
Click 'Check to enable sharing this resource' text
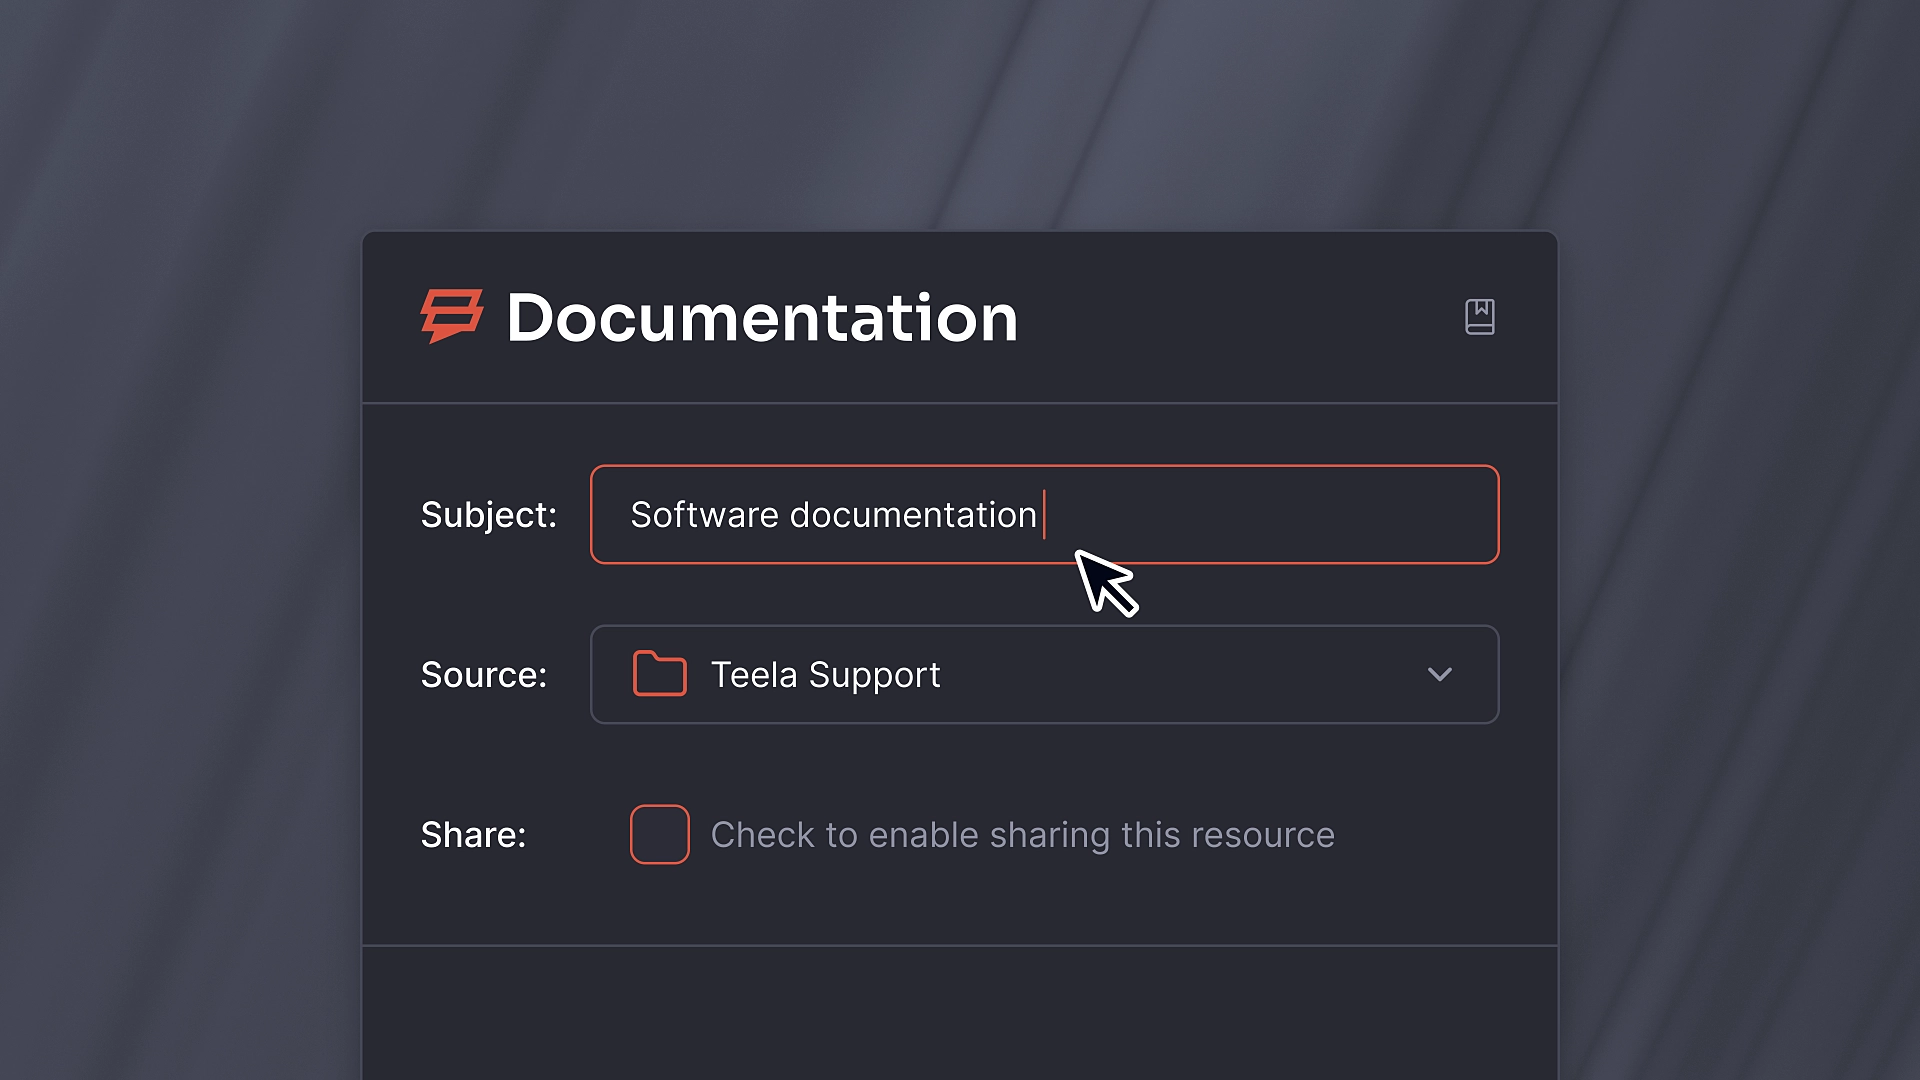[x=1022, y=835]
